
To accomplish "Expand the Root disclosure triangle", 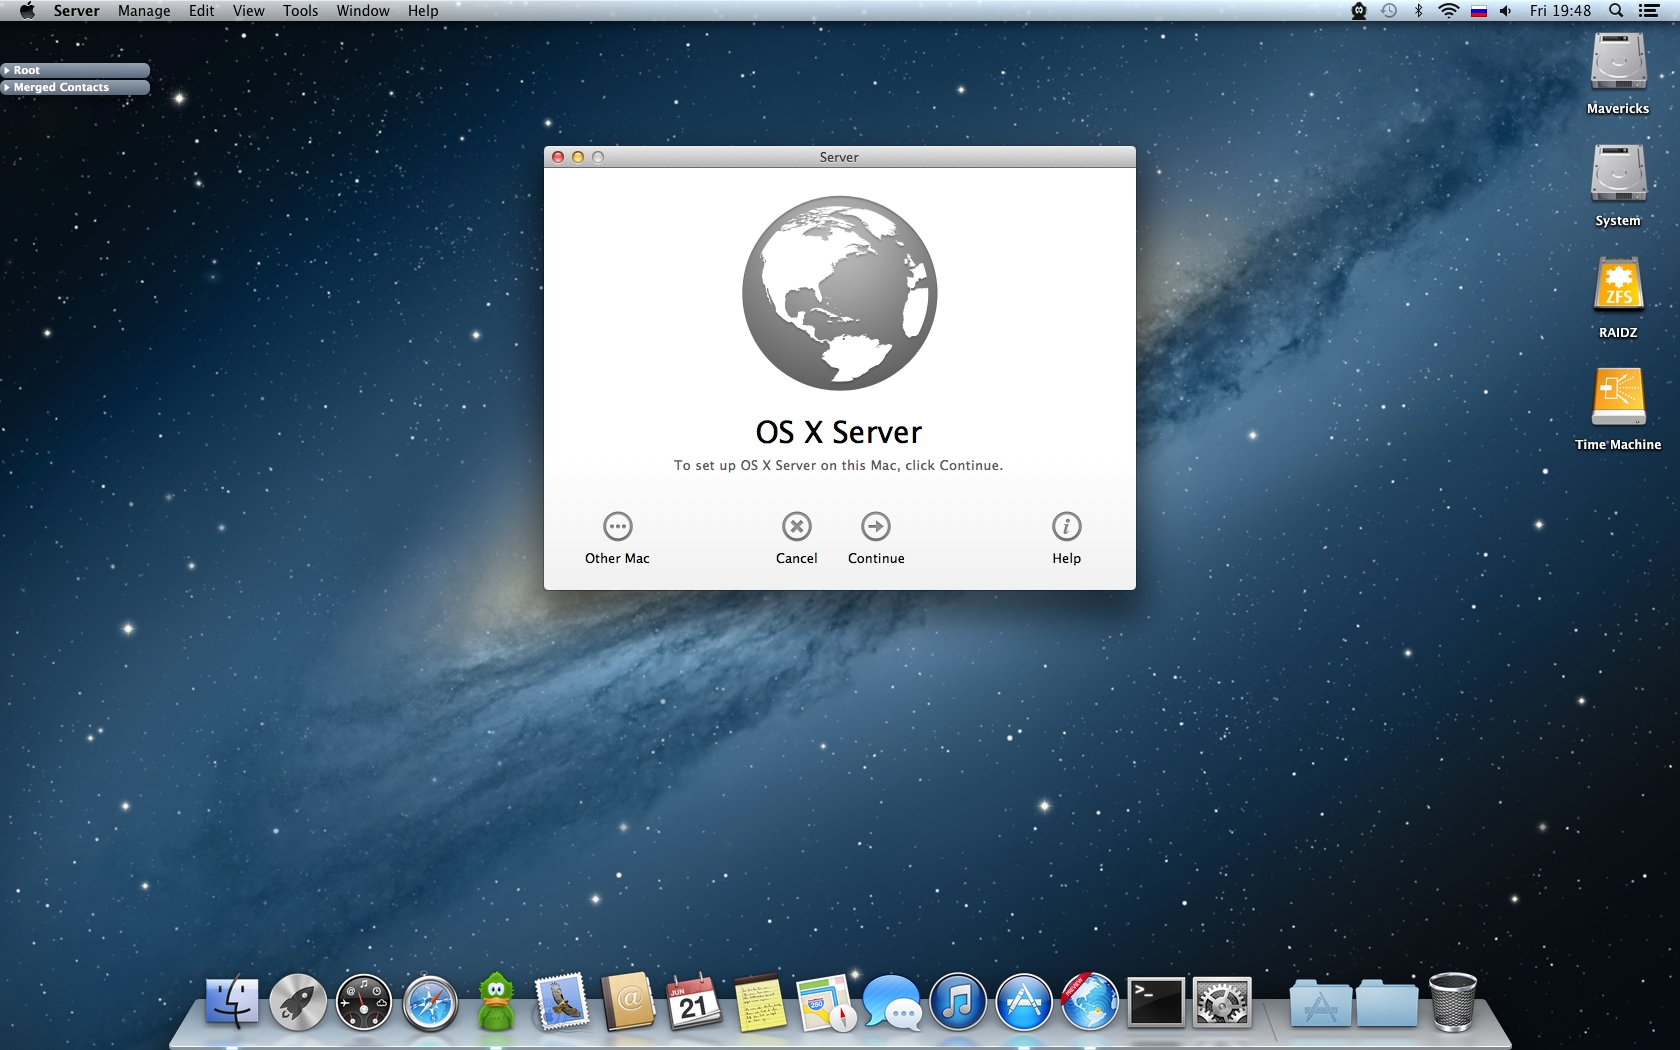I will tap(9, 70).
